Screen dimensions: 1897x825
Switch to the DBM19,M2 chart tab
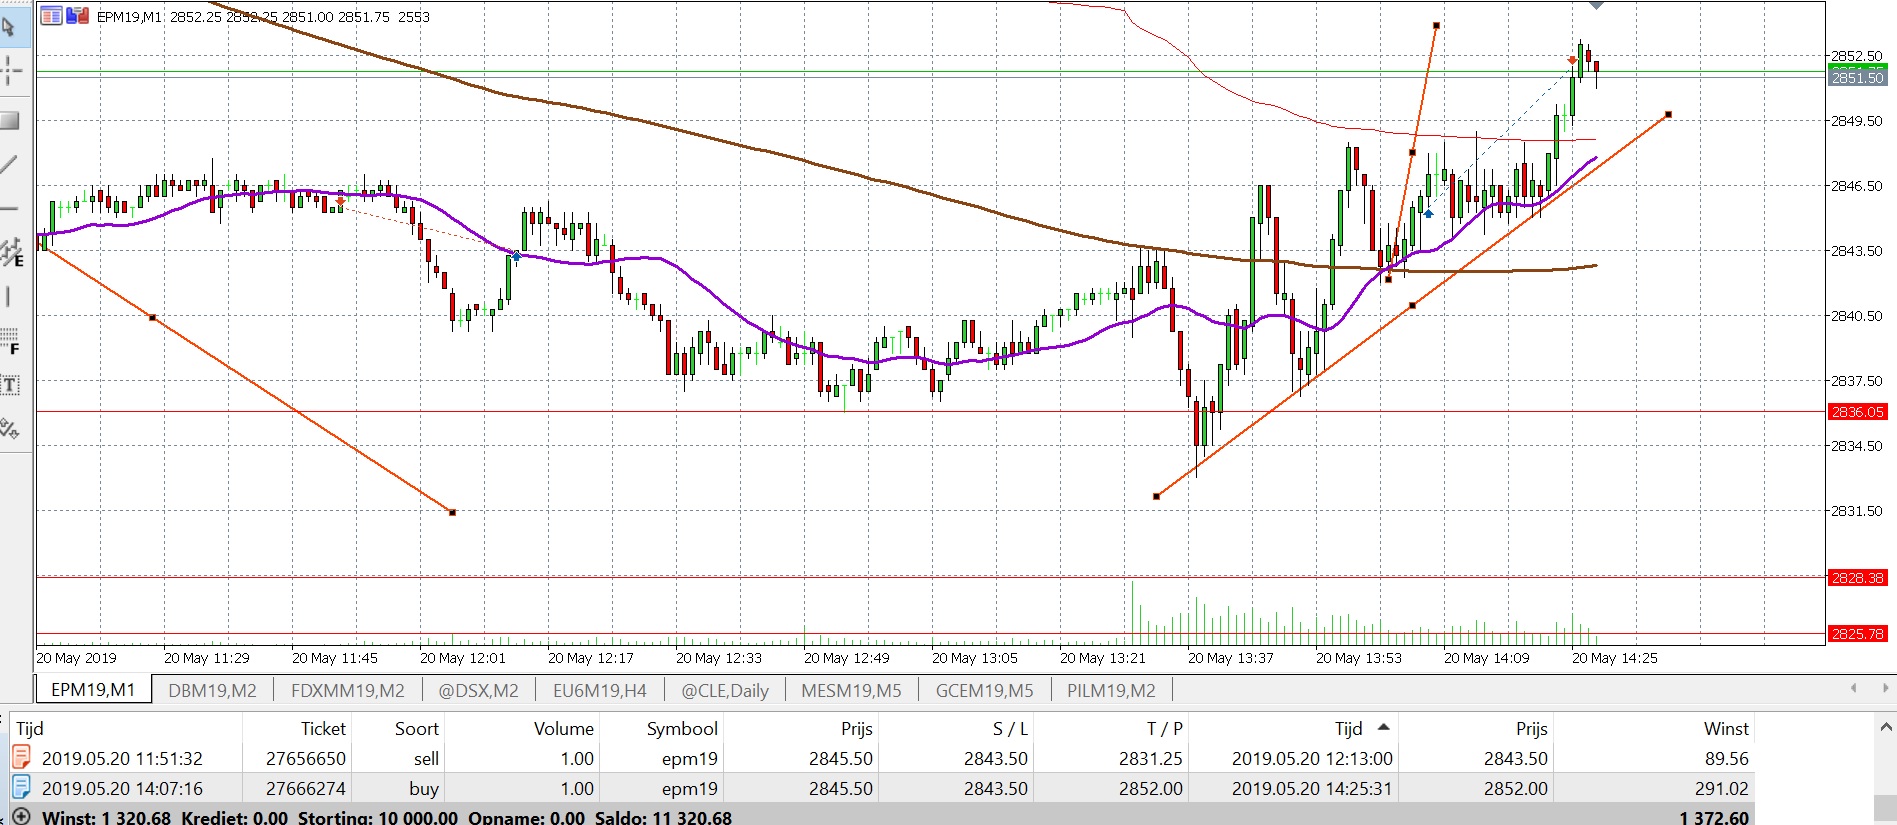(x=212, y=690)
